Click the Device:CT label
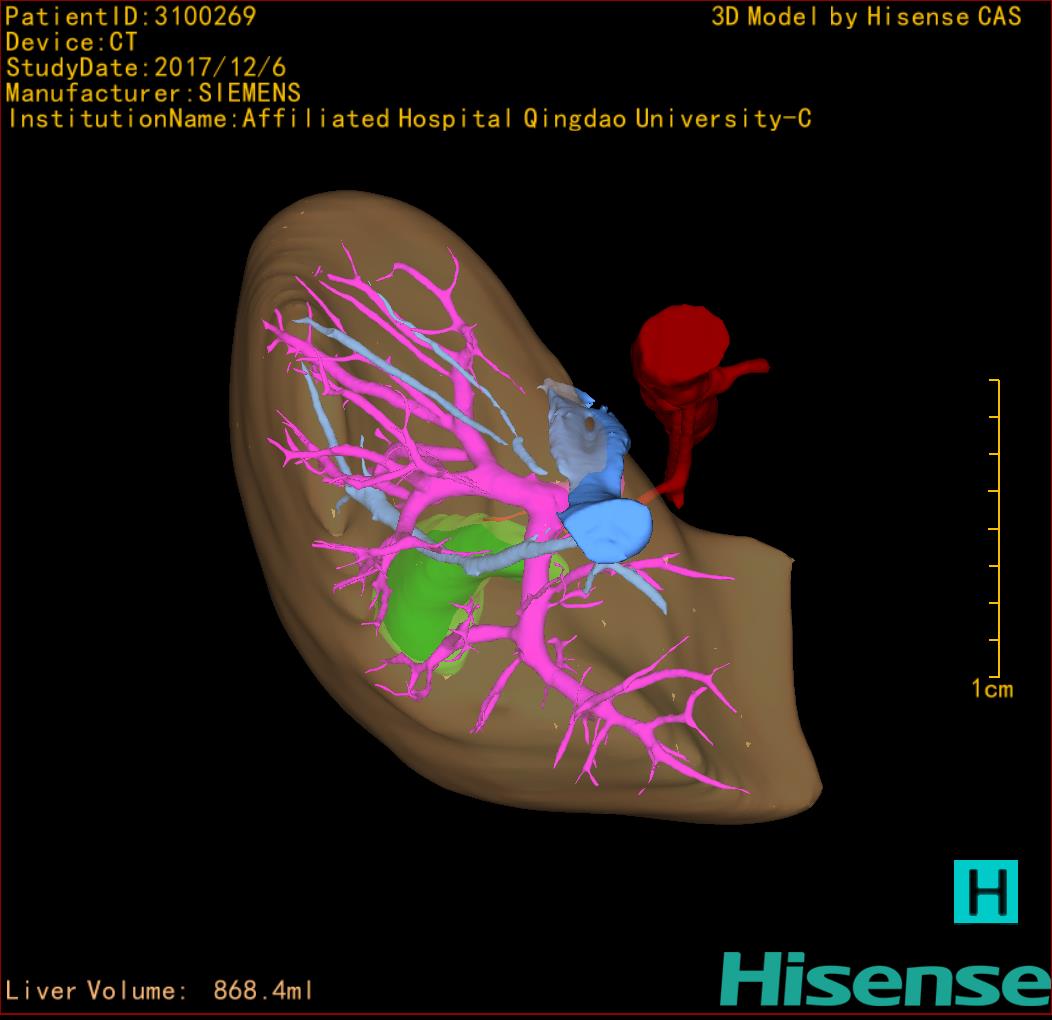1052x1020 pixels. pos(71,42)
